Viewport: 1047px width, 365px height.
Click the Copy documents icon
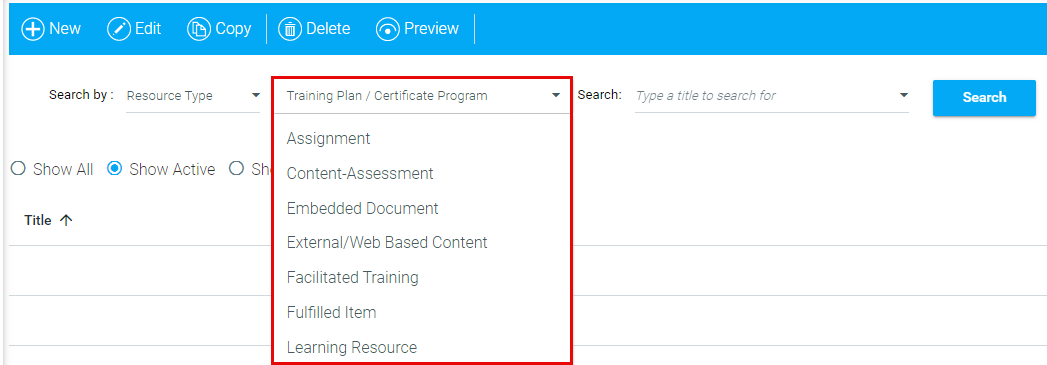(199, 29)
